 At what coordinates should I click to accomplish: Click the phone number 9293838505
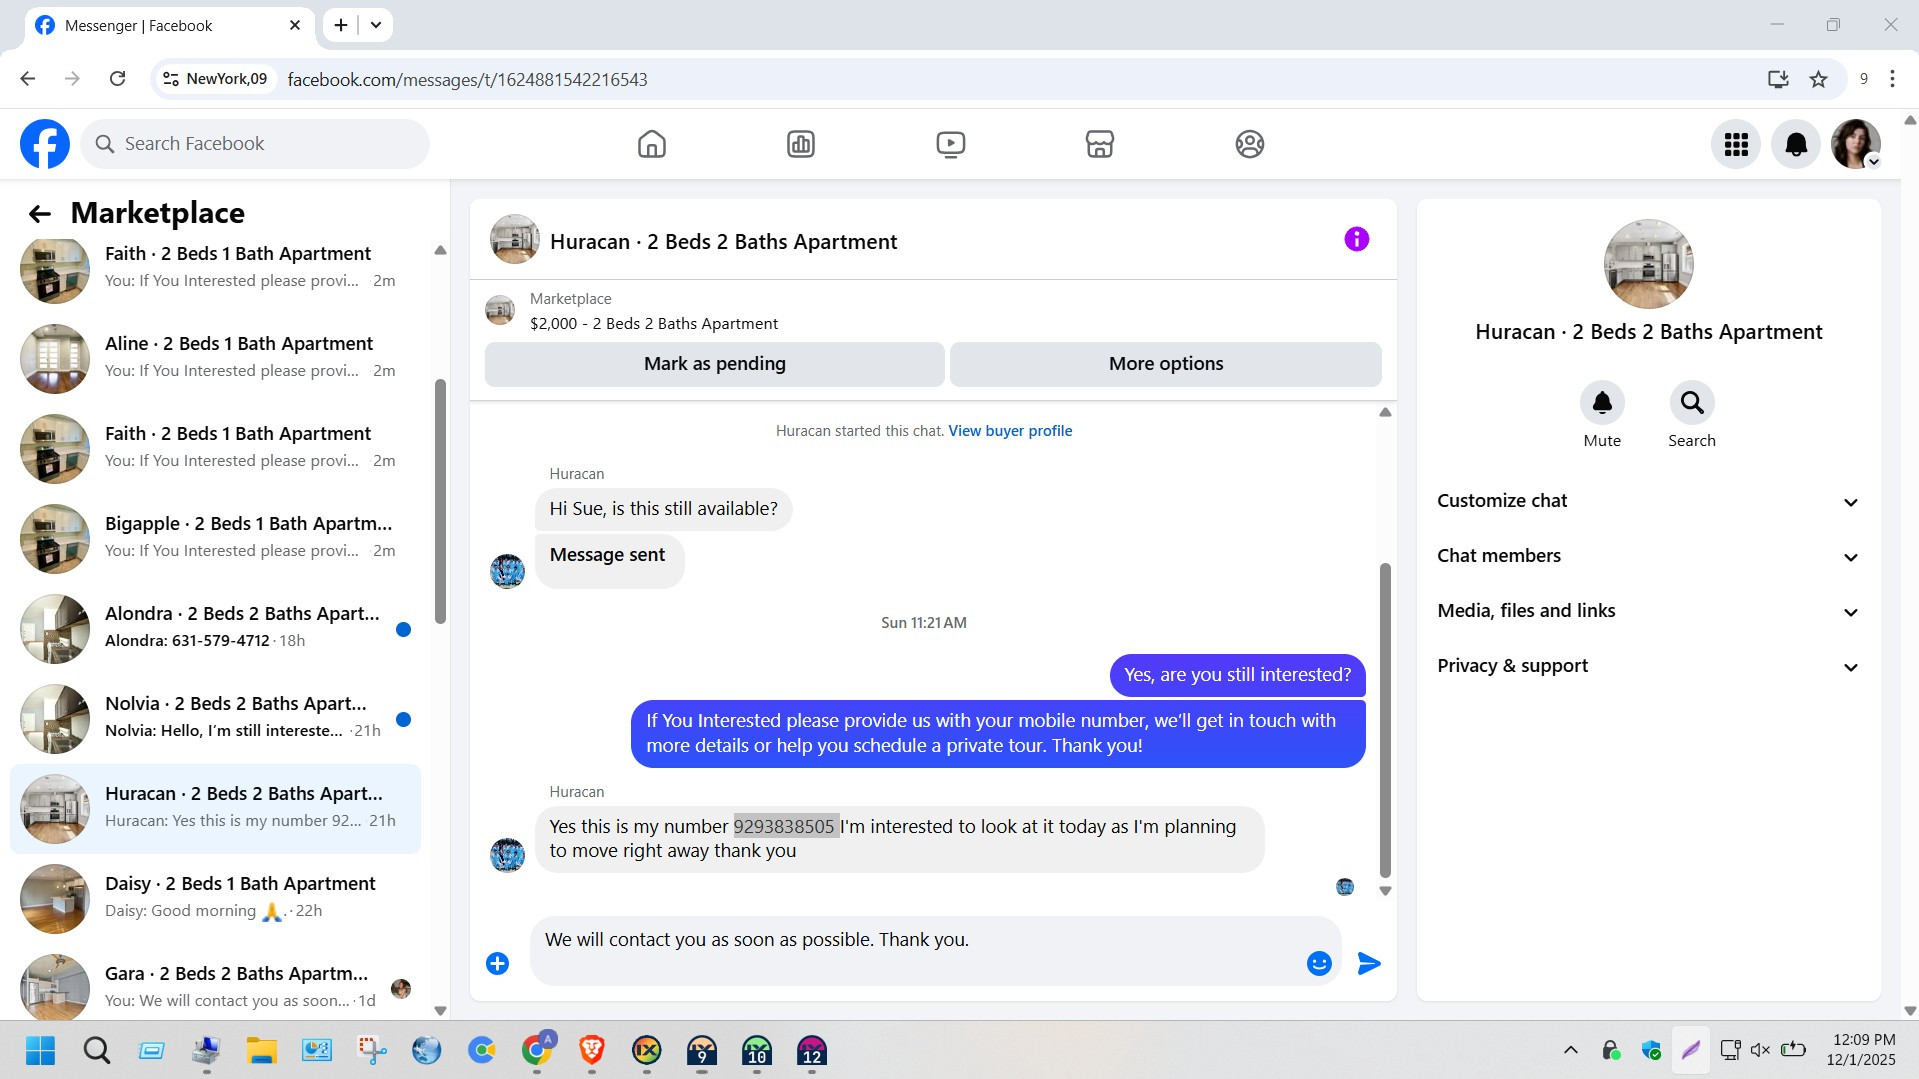[784, 827]
